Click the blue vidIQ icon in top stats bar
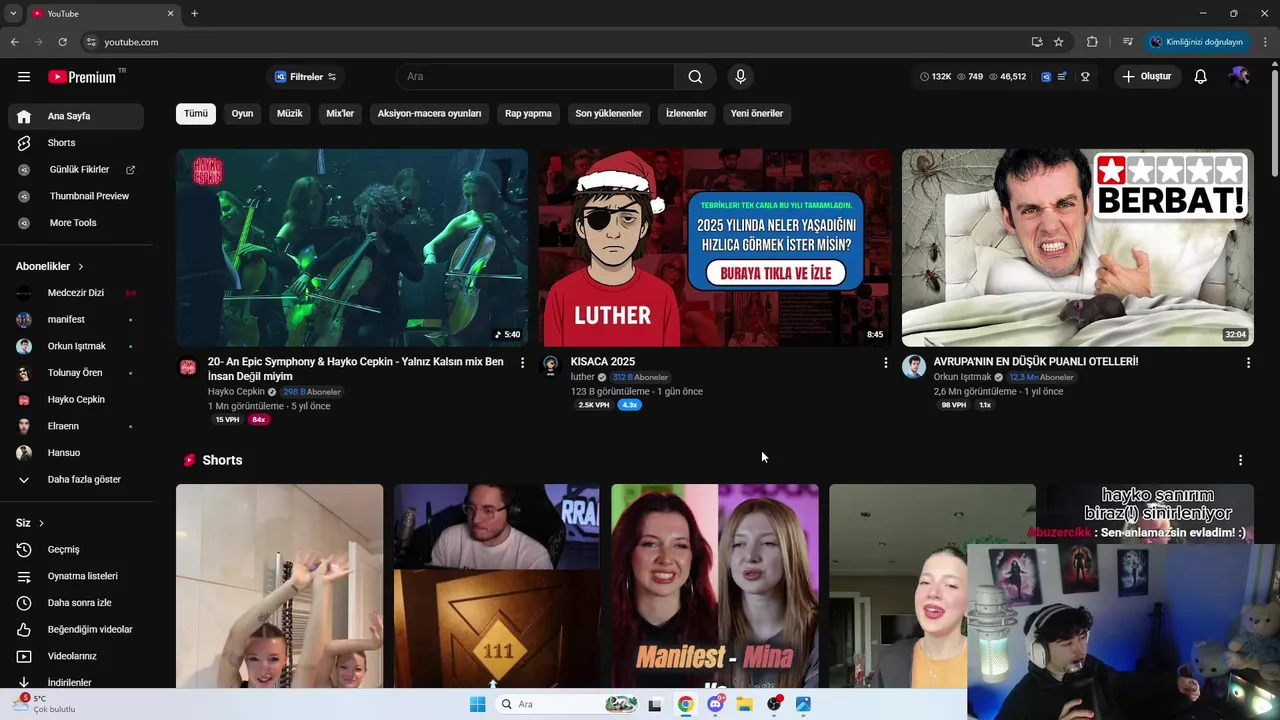1280x720 pixels. [x=1046, y=77]
